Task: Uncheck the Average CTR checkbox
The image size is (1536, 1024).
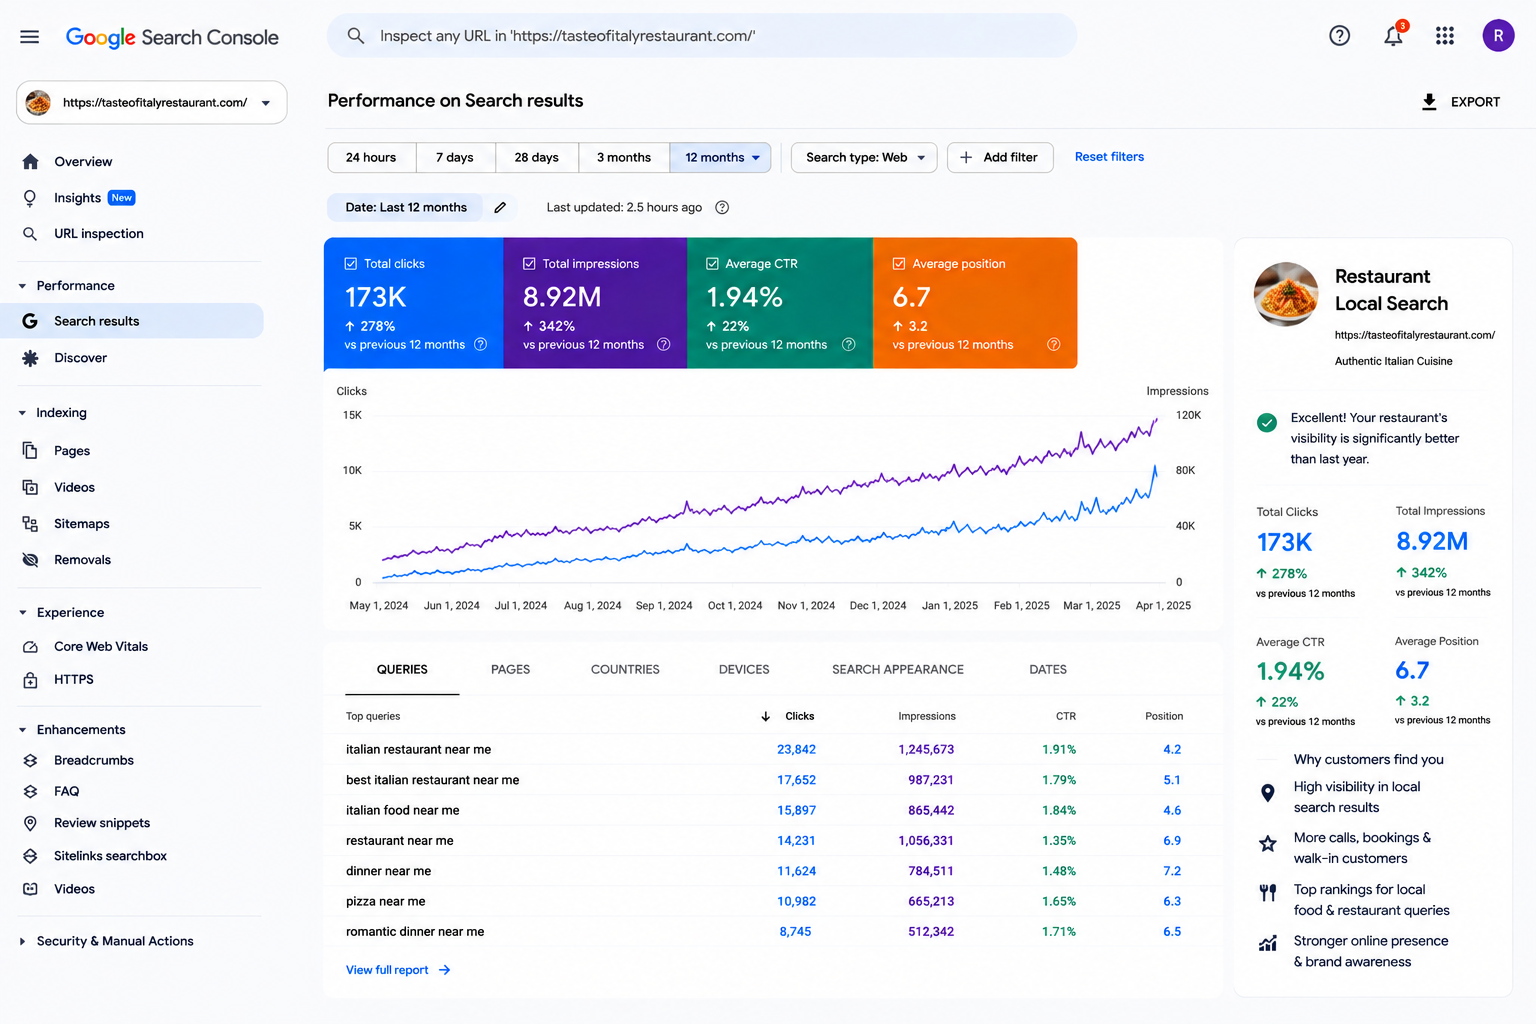Action: [x=712, y=264]
